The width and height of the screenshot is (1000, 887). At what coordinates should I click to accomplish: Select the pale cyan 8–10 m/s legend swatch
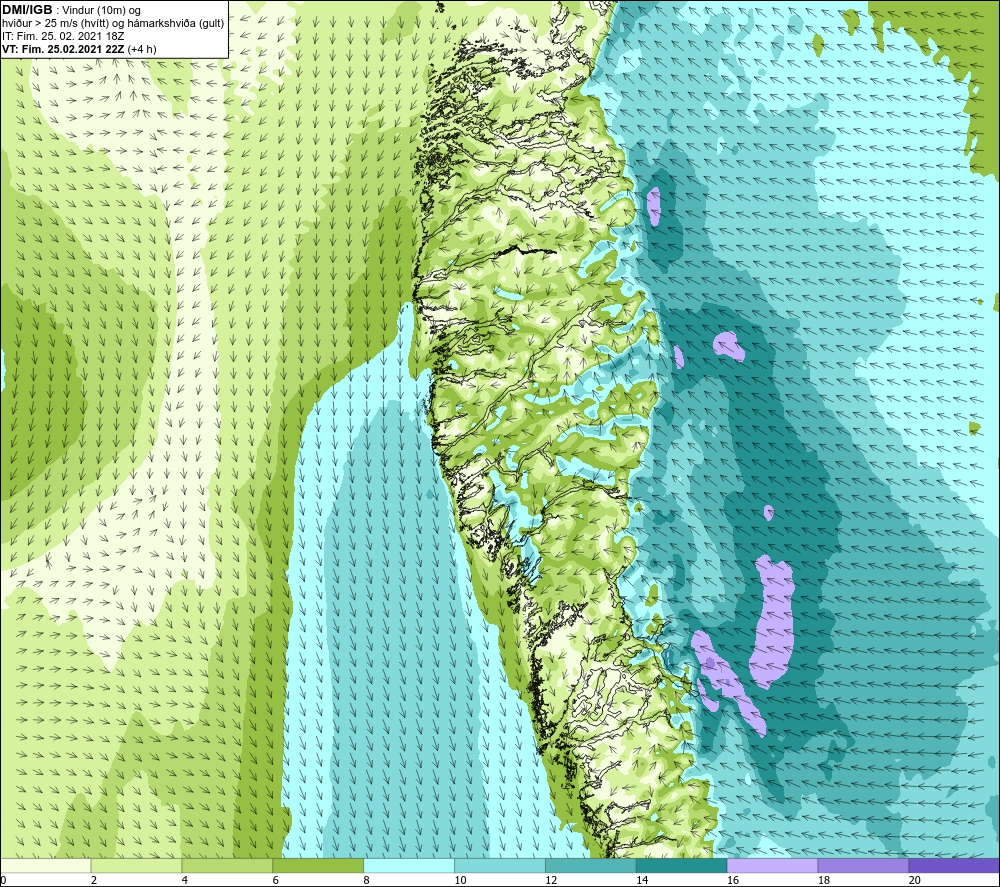[x=409, y=865]
